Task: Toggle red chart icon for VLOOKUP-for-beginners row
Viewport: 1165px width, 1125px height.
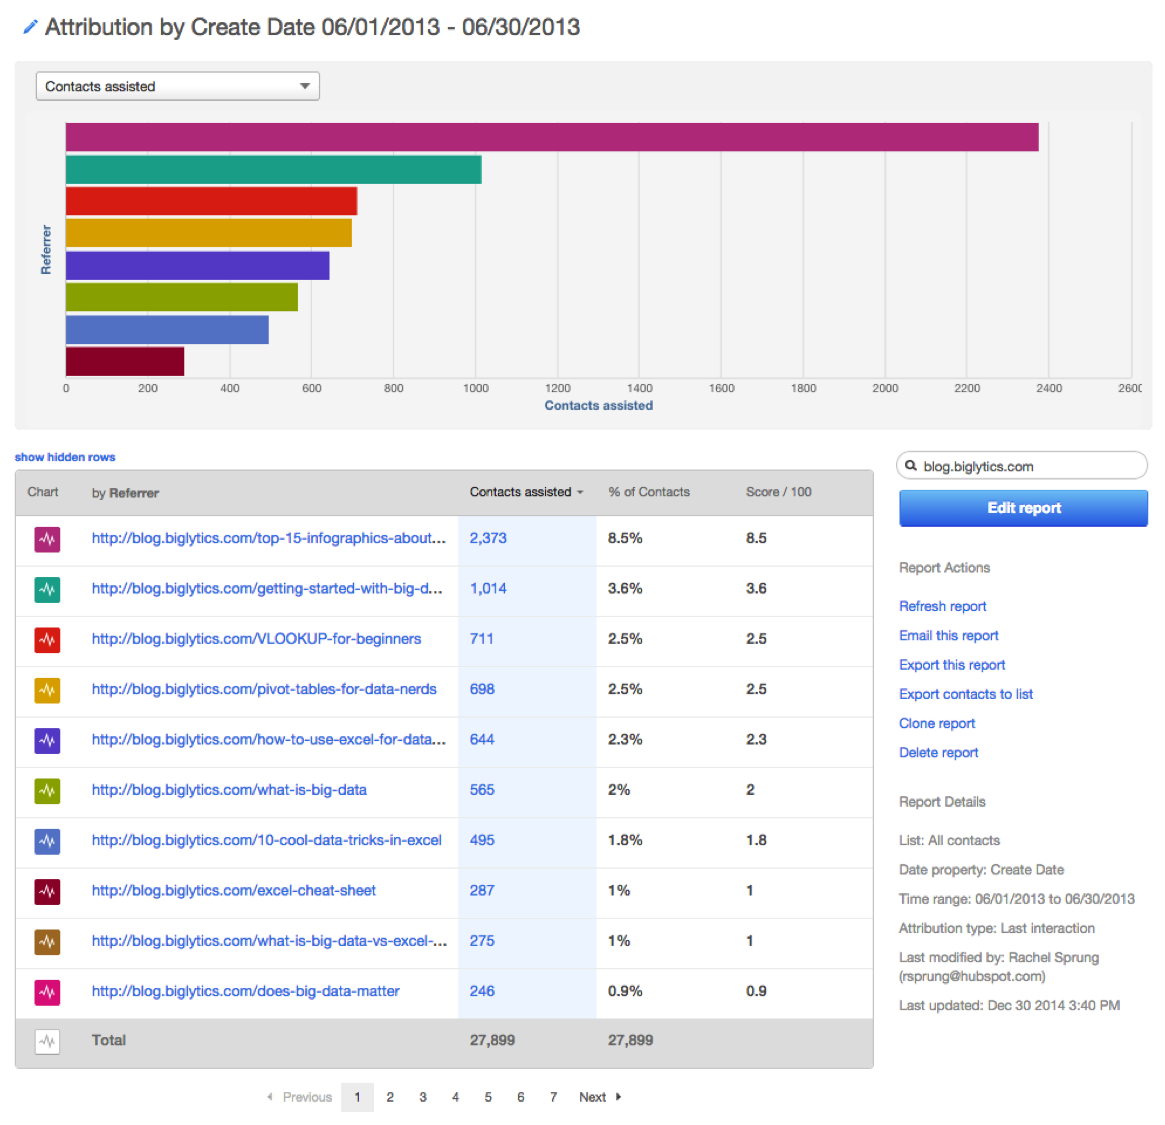Action: coord(47,639)
